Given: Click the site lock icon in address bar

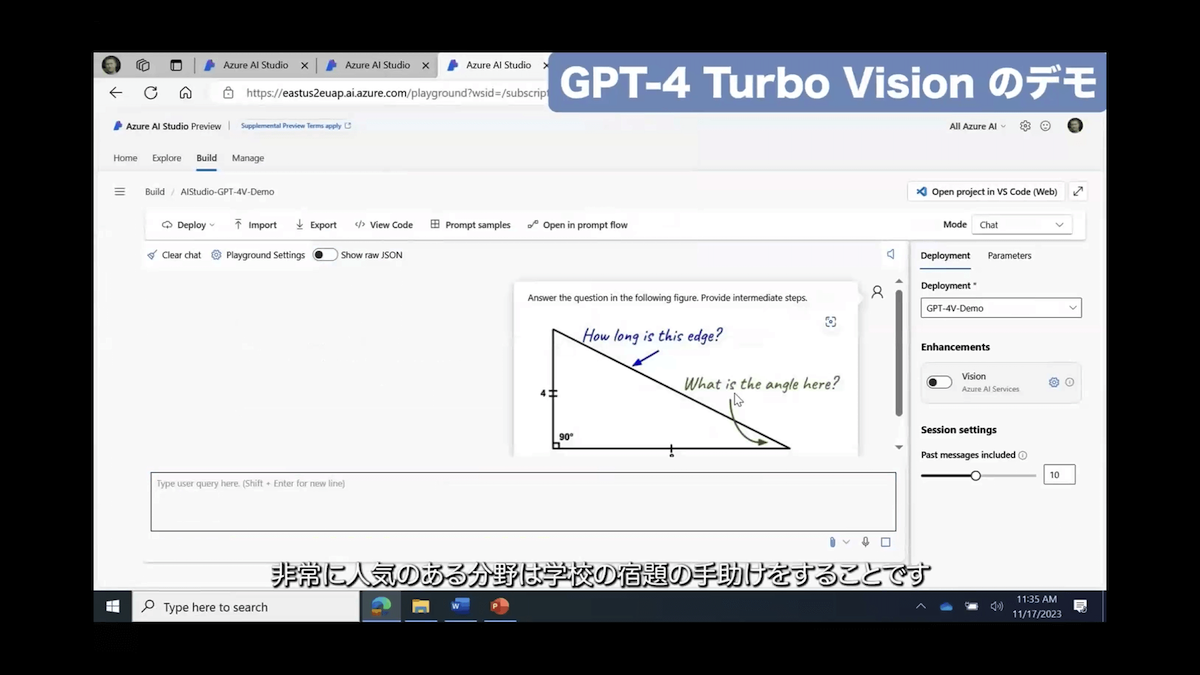Looking at the screenshot, I should coord(228,92).
